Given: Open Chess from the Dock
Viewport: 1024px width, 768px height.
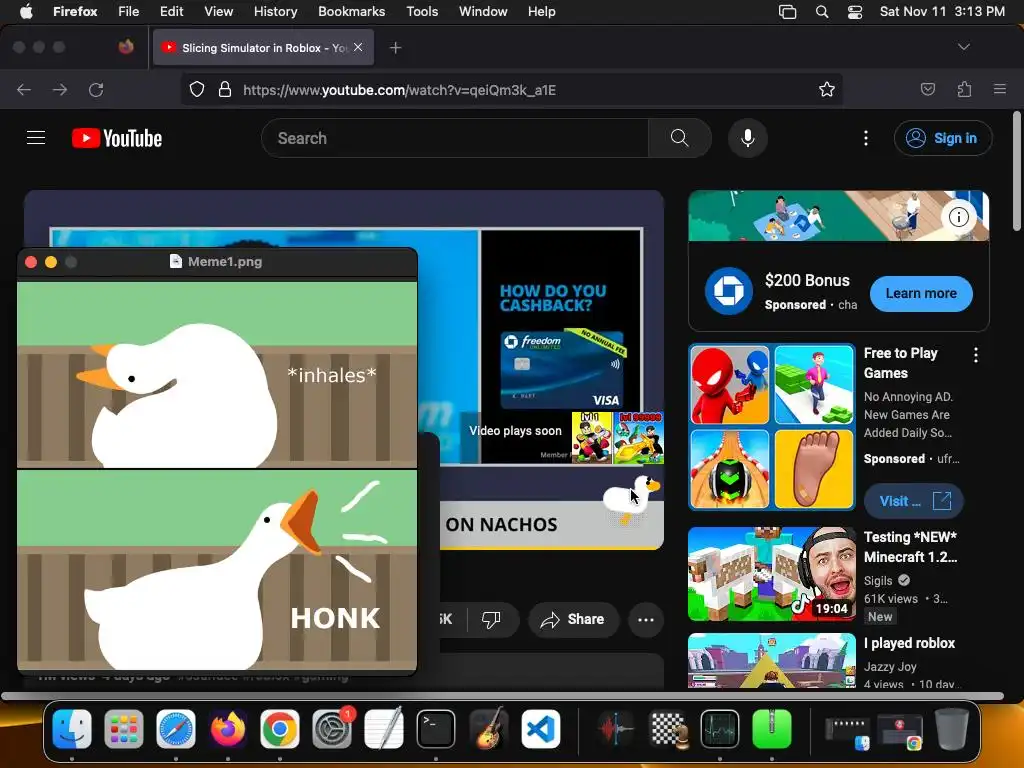Looking at the screenshot, I should (668, 728).
